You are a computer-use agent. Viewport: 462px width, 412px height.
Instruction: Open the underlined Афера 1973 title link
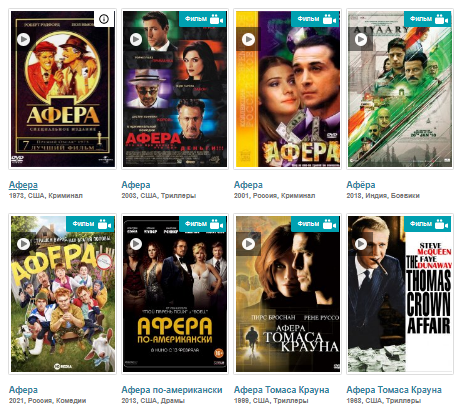coord(23,185)
